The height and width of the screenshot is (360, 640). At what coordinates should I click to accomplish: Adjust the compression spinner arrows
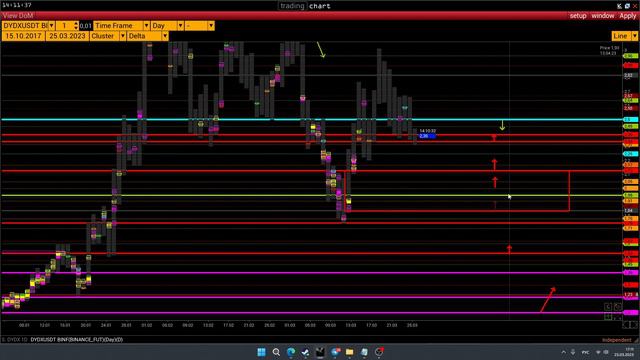pyautogui.click(x=76, y=25)
